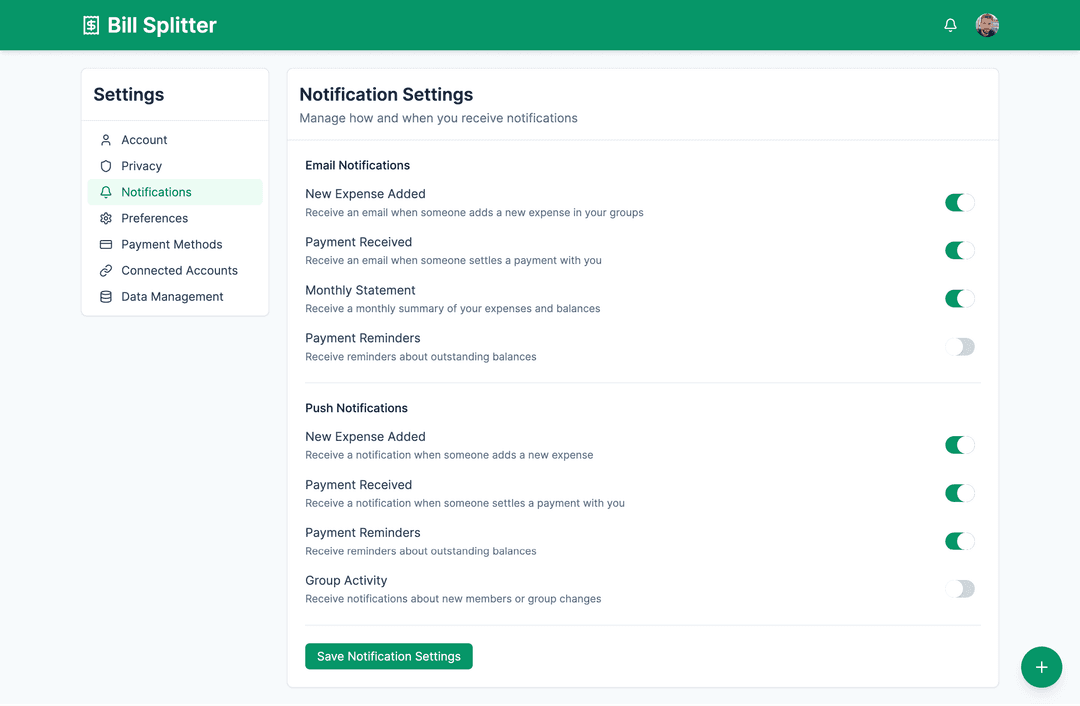Click the Payment Methods credit card icon
Viewport: 1080px width, 706px height.
[105, 244]
